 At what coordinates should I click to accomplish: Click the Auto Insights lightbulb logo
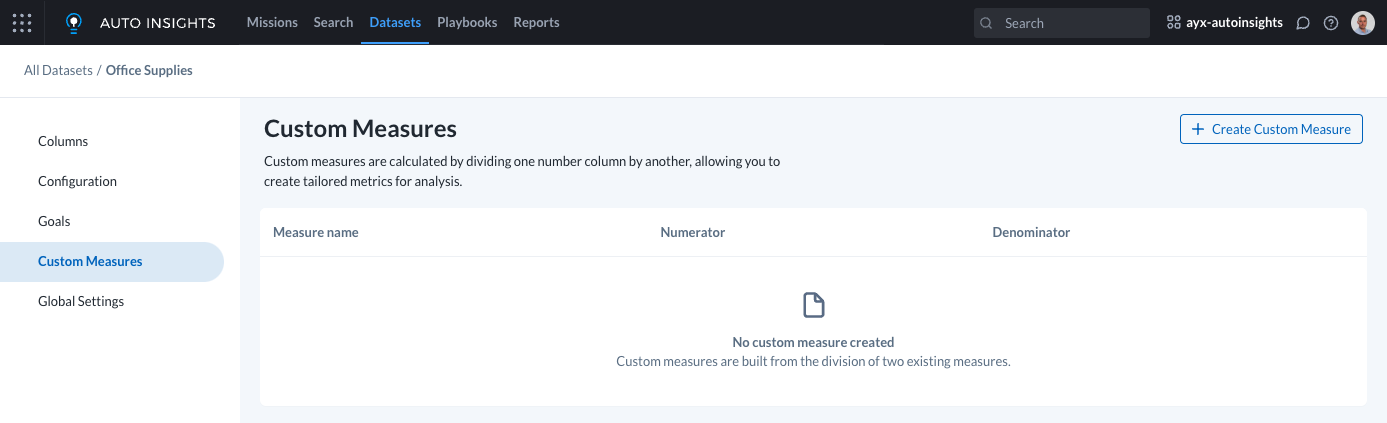click(73, 22)
